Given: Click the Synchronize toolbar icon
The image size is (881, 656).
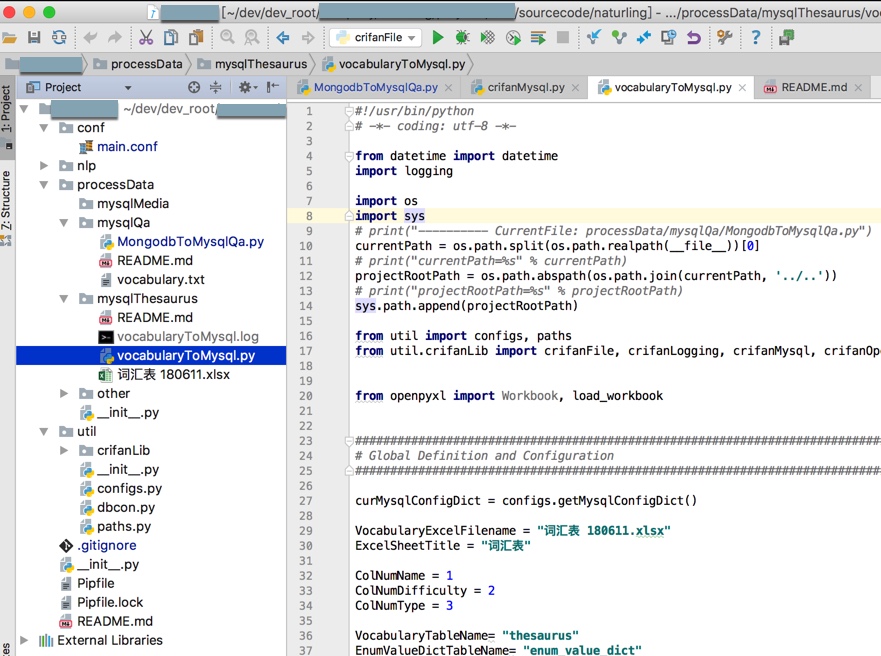Looking at the screenshot, I should click(x=59, y=38).
